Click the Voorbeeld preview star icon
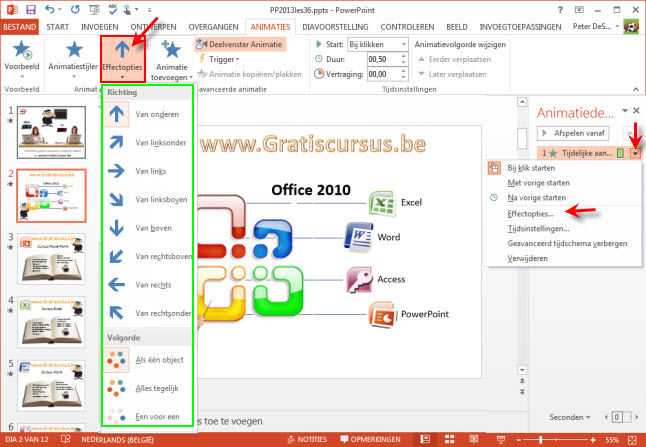This screenshot has width=646, height=447. click(22, 50)
